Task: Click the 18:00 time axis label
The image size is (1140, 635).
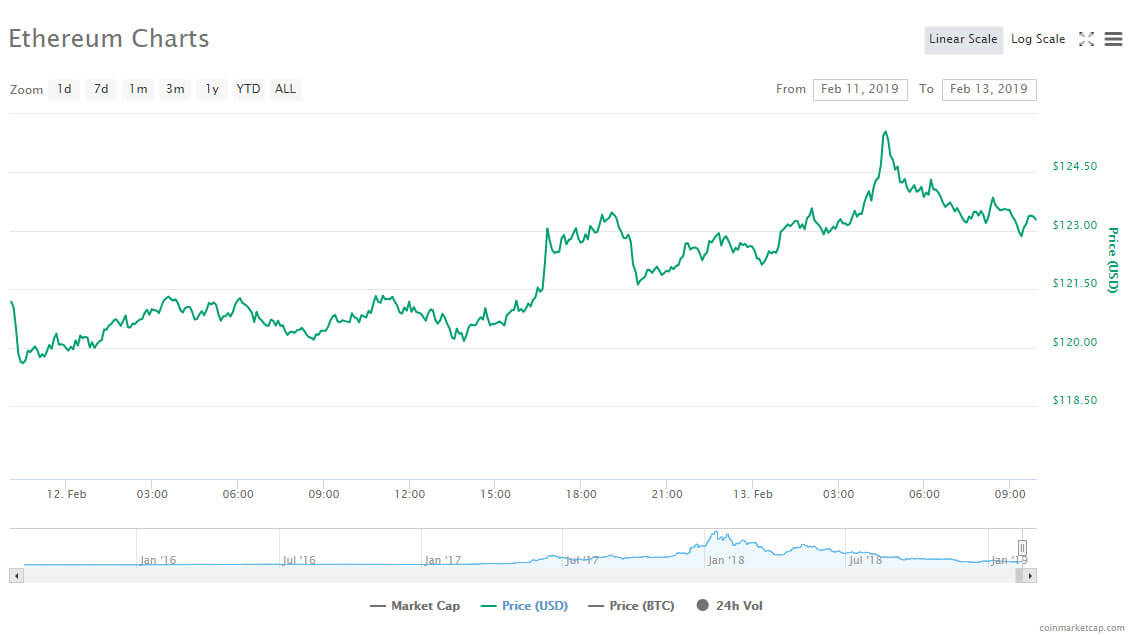Action: pyautogui.click(x=581, y=495)
